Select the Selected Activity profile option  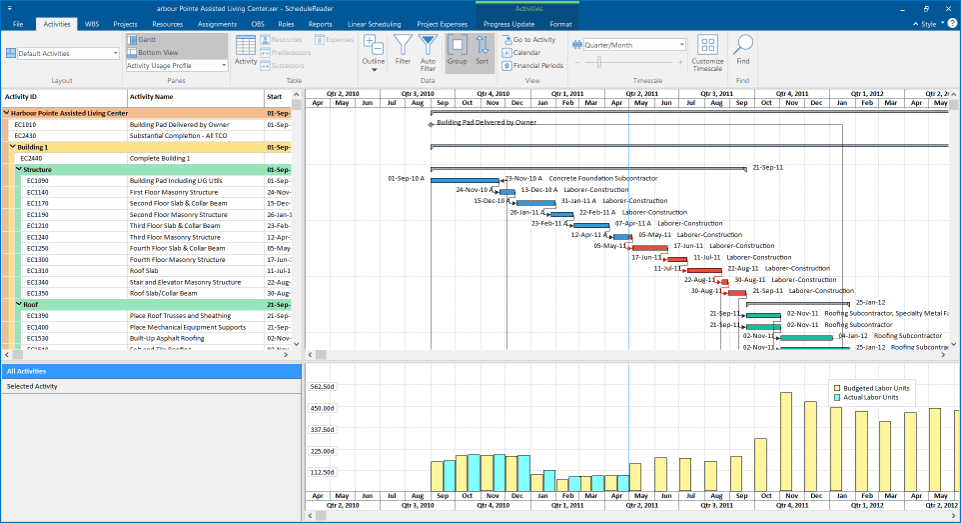pos(151,386)
